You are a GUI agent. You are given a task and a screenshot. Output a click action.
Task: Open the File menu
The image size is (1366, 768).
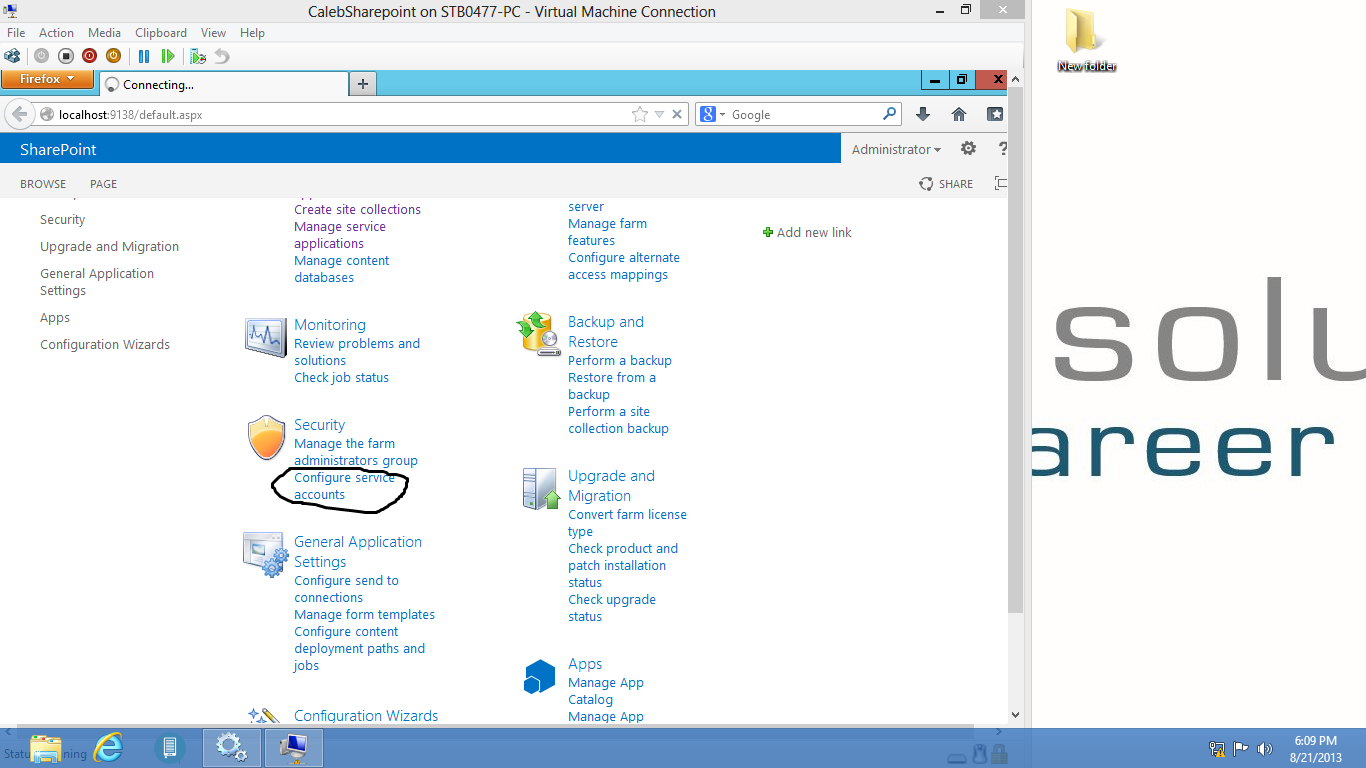coord(16,33)
